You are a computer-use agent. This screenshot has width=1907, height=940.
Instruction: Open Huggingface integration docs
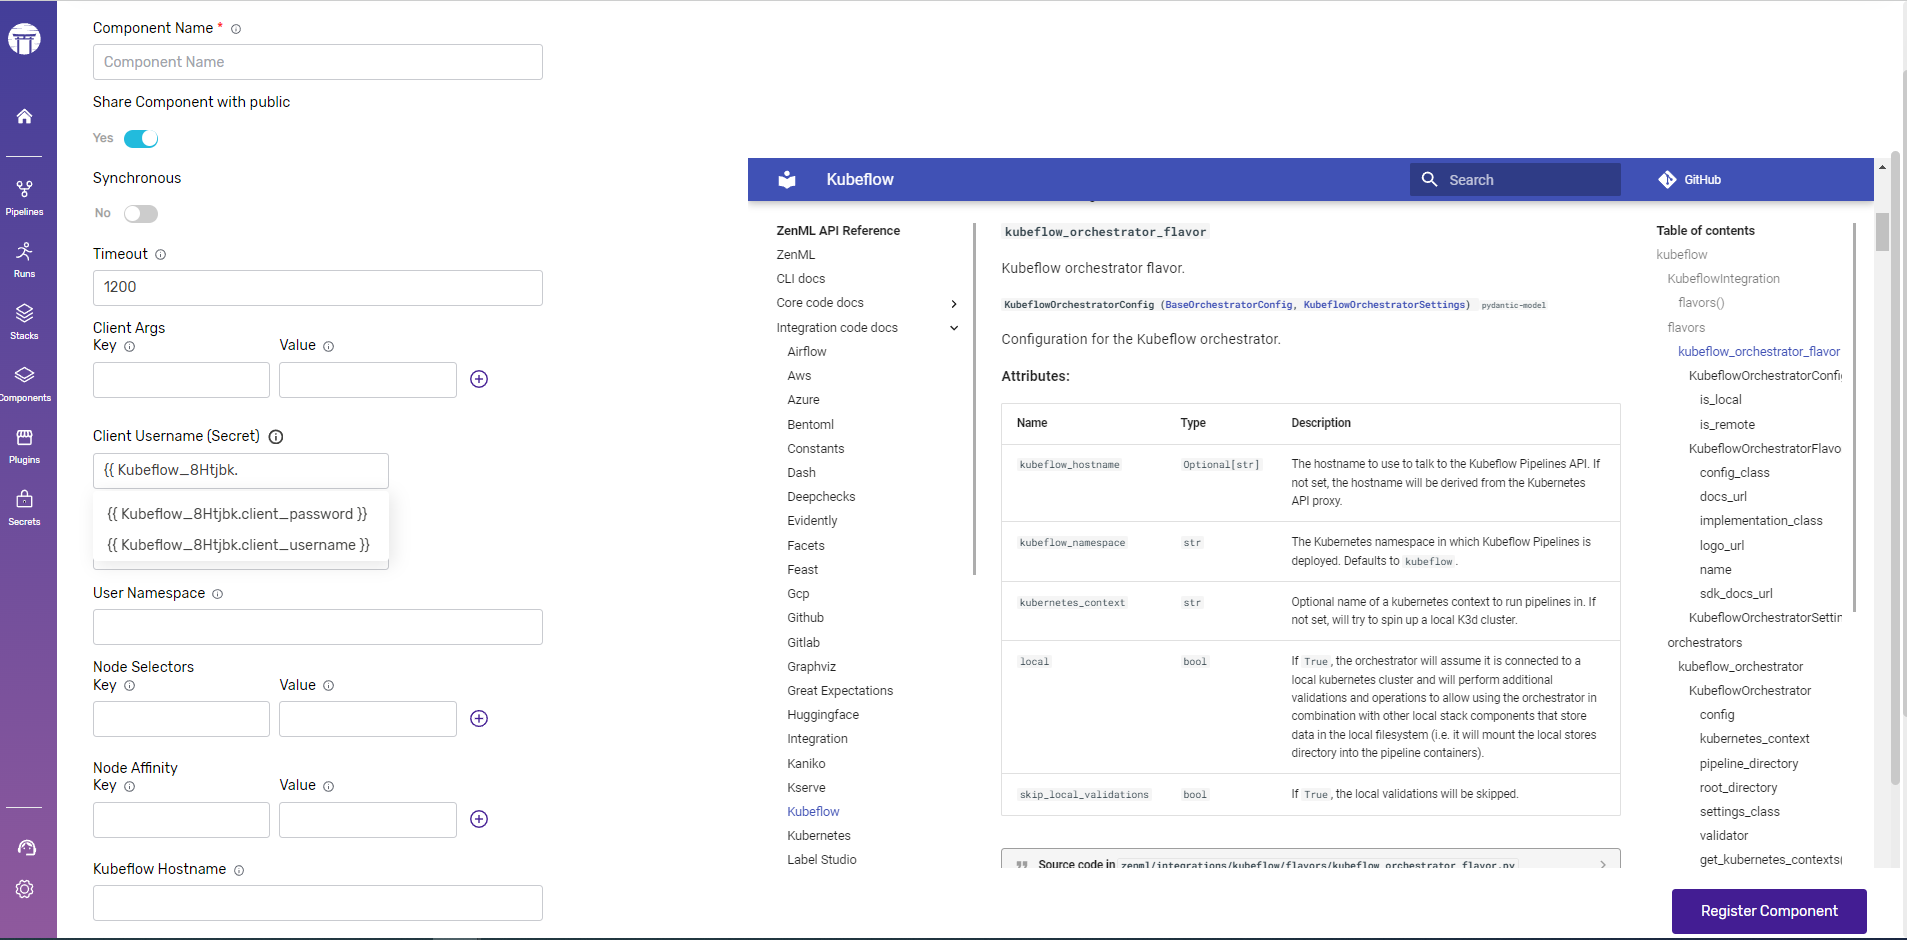pos(822,715)
